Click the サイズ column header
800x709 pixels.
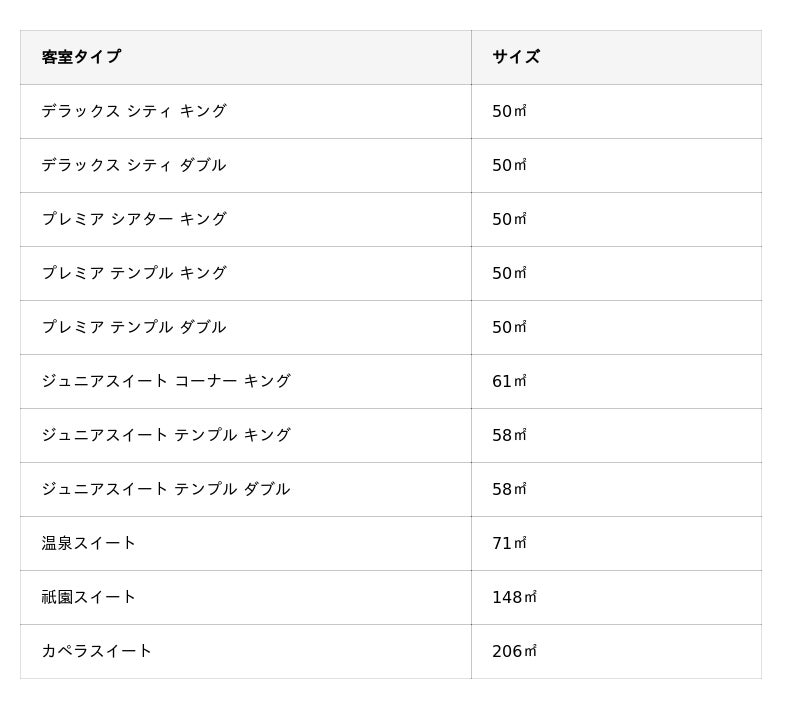(516, 57)
